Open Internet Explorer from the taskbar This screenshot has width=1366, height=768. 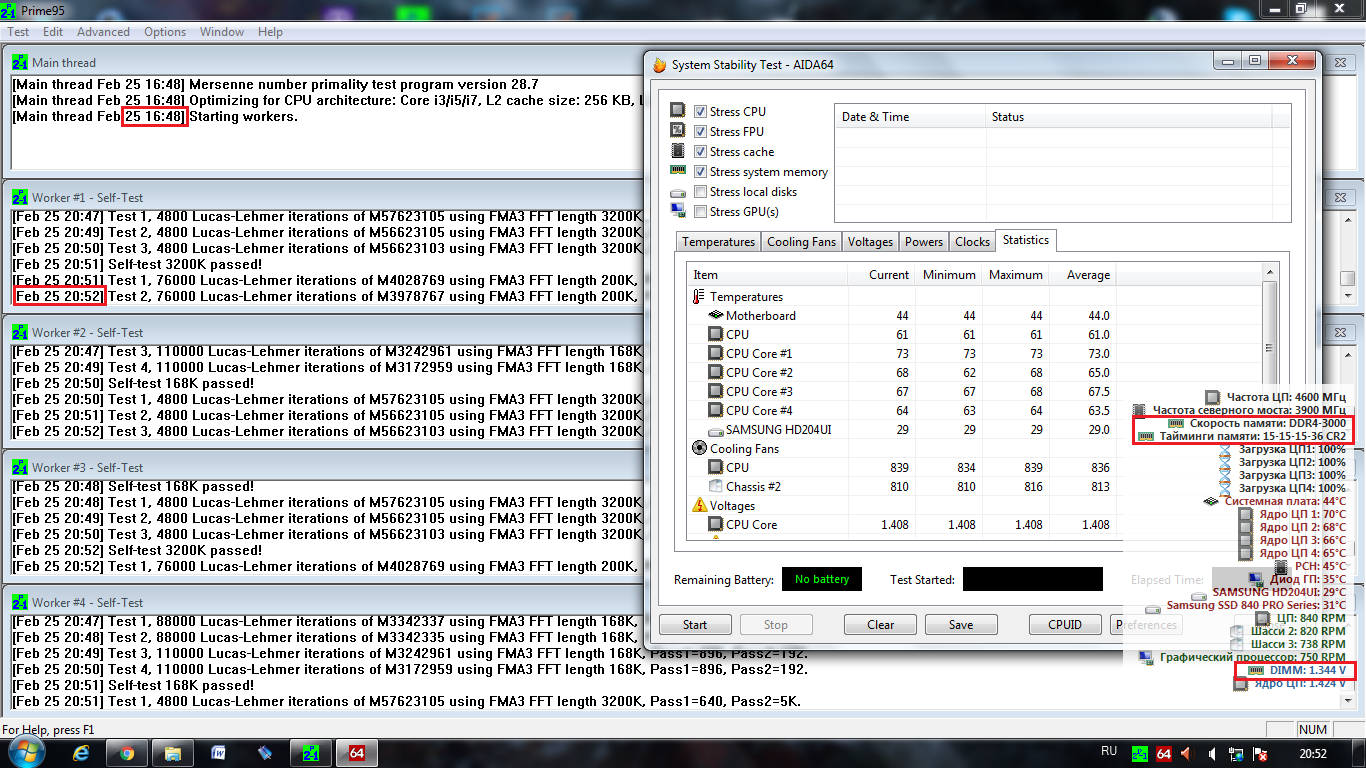coord(81,752)
